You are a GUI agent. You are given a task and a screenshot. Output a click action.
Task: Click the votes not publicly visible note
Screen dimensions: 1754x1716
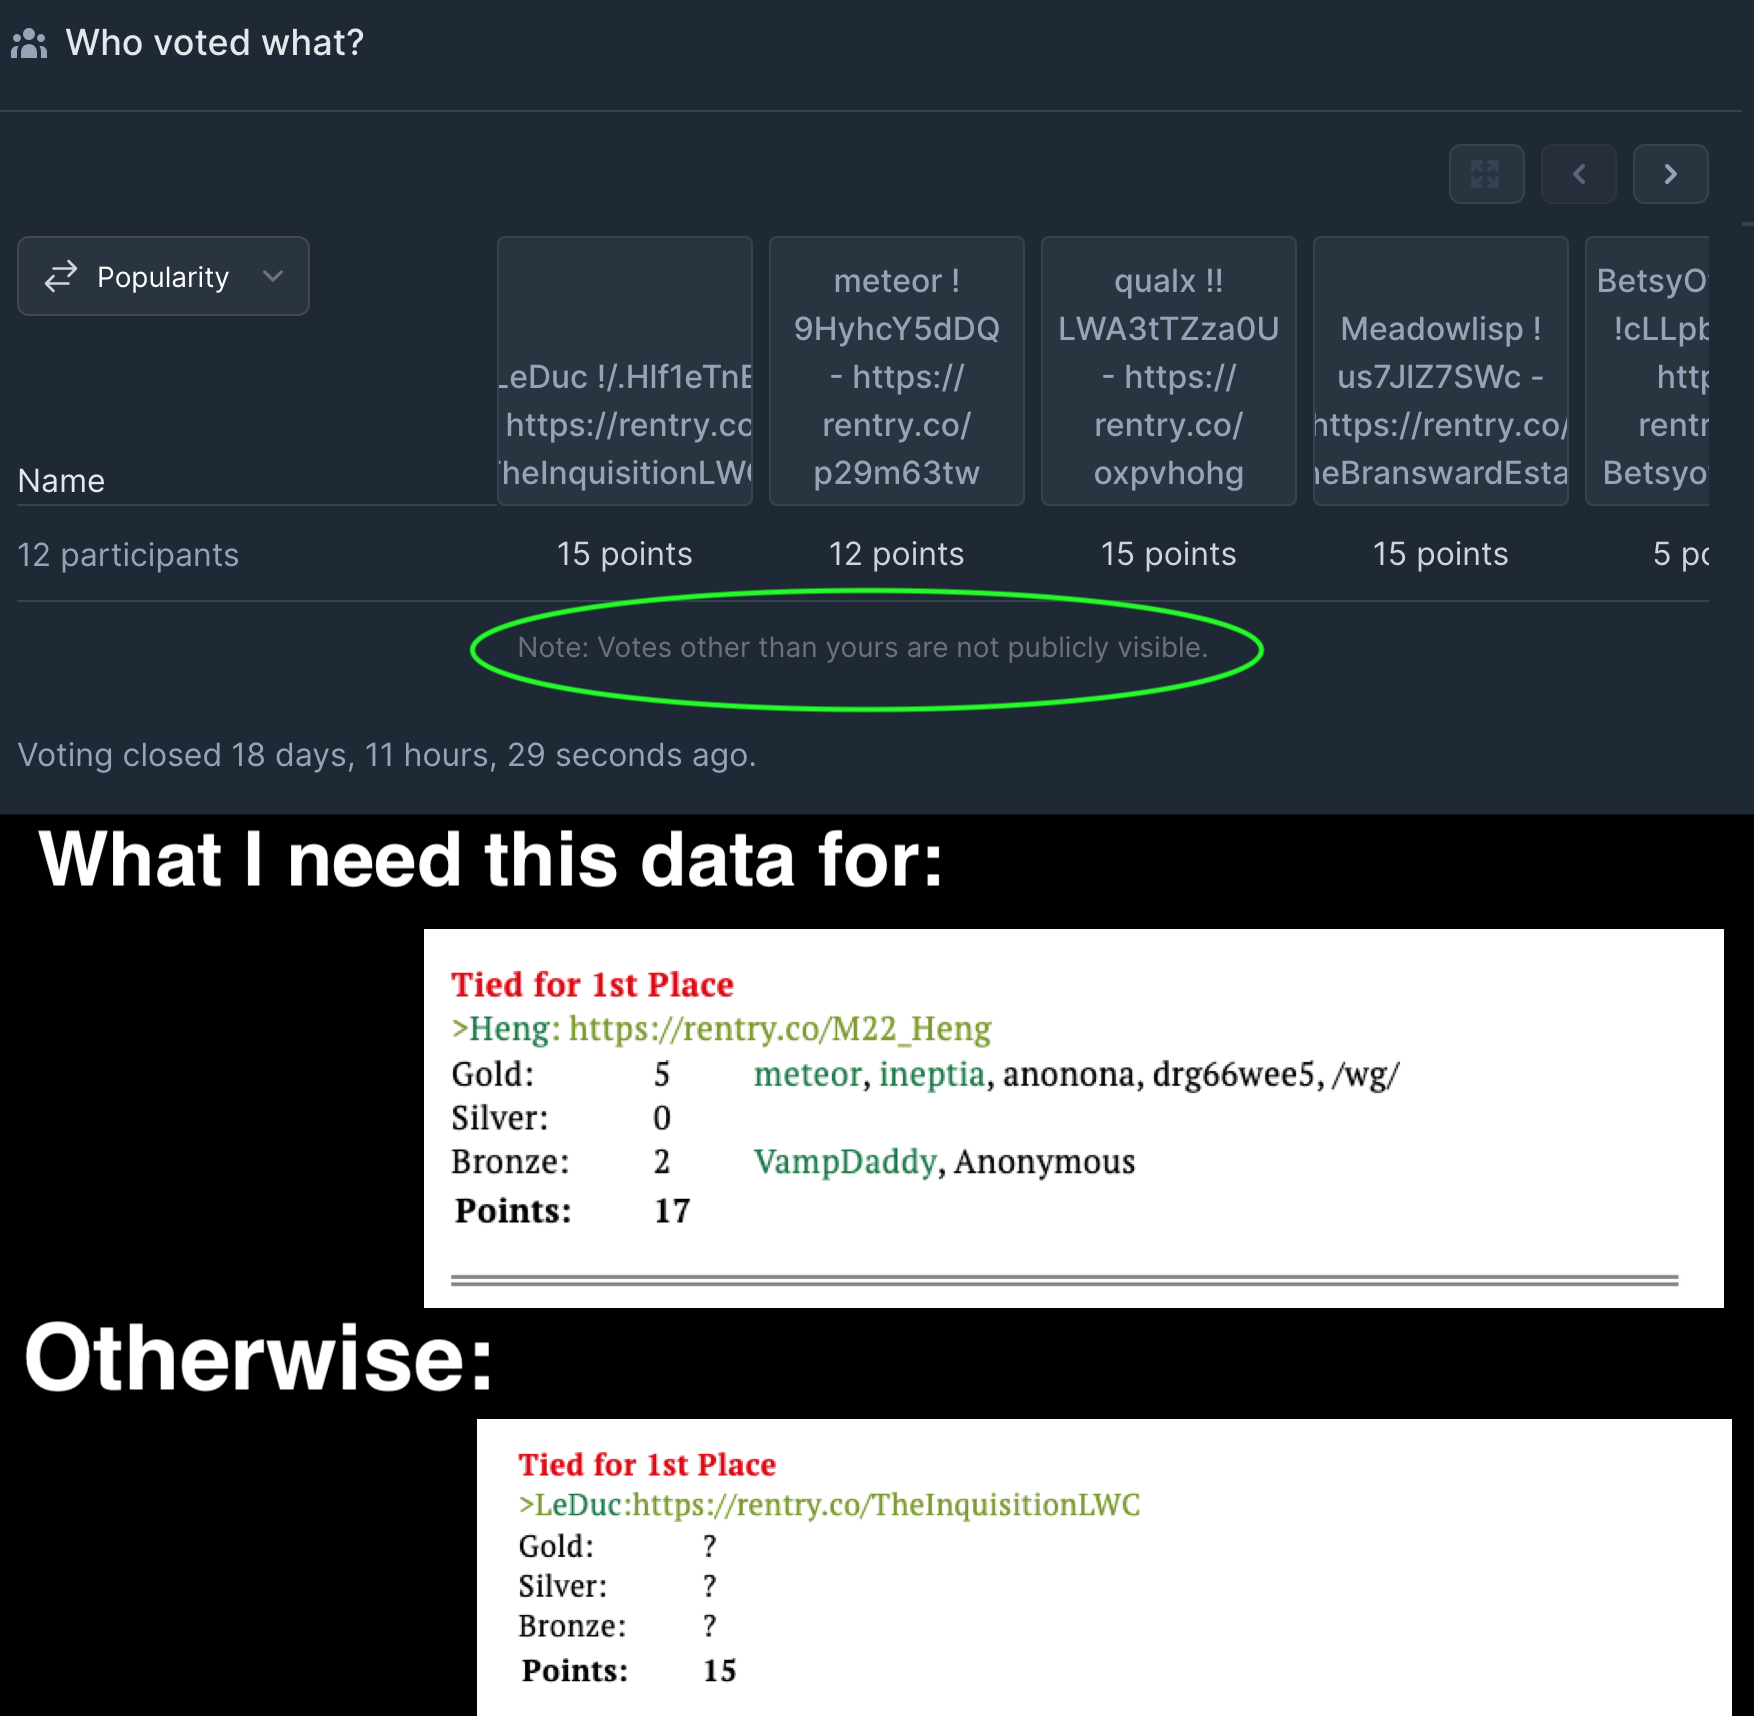pos(863,648)
